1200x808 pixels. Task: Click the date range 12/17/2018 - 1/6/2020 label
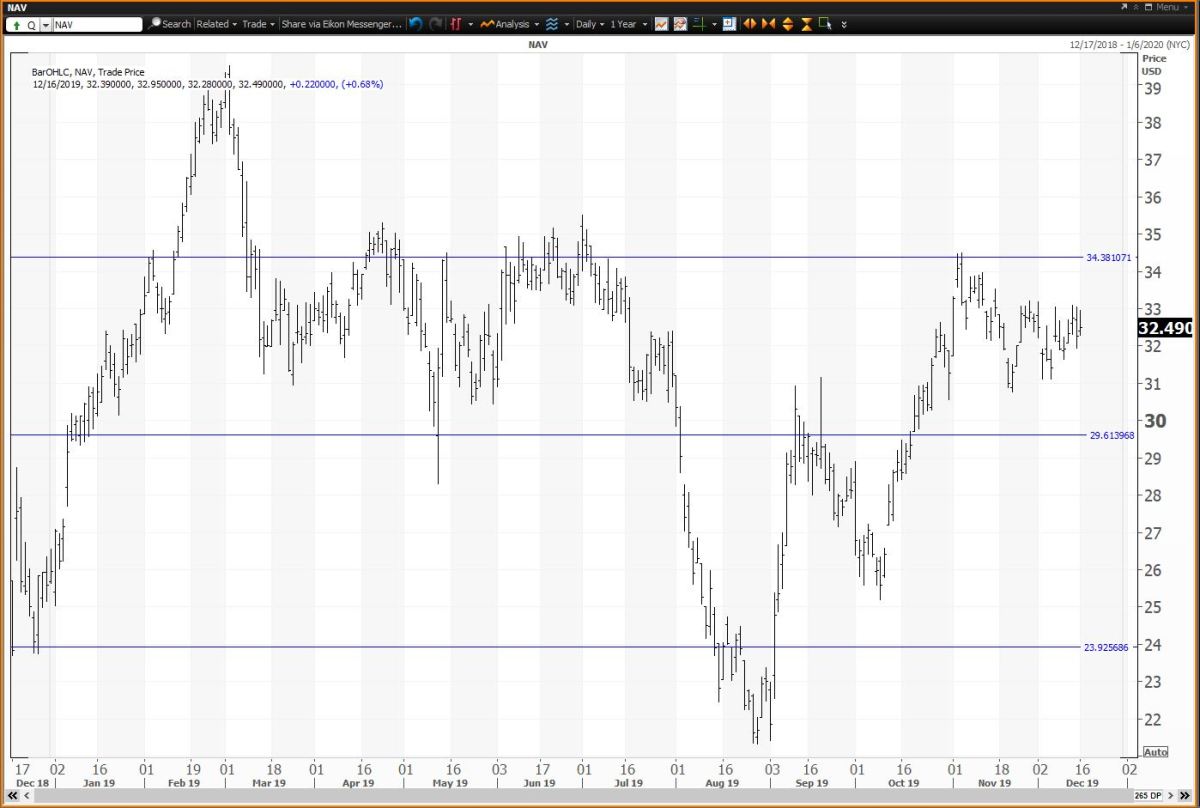tap(1131, 46)
